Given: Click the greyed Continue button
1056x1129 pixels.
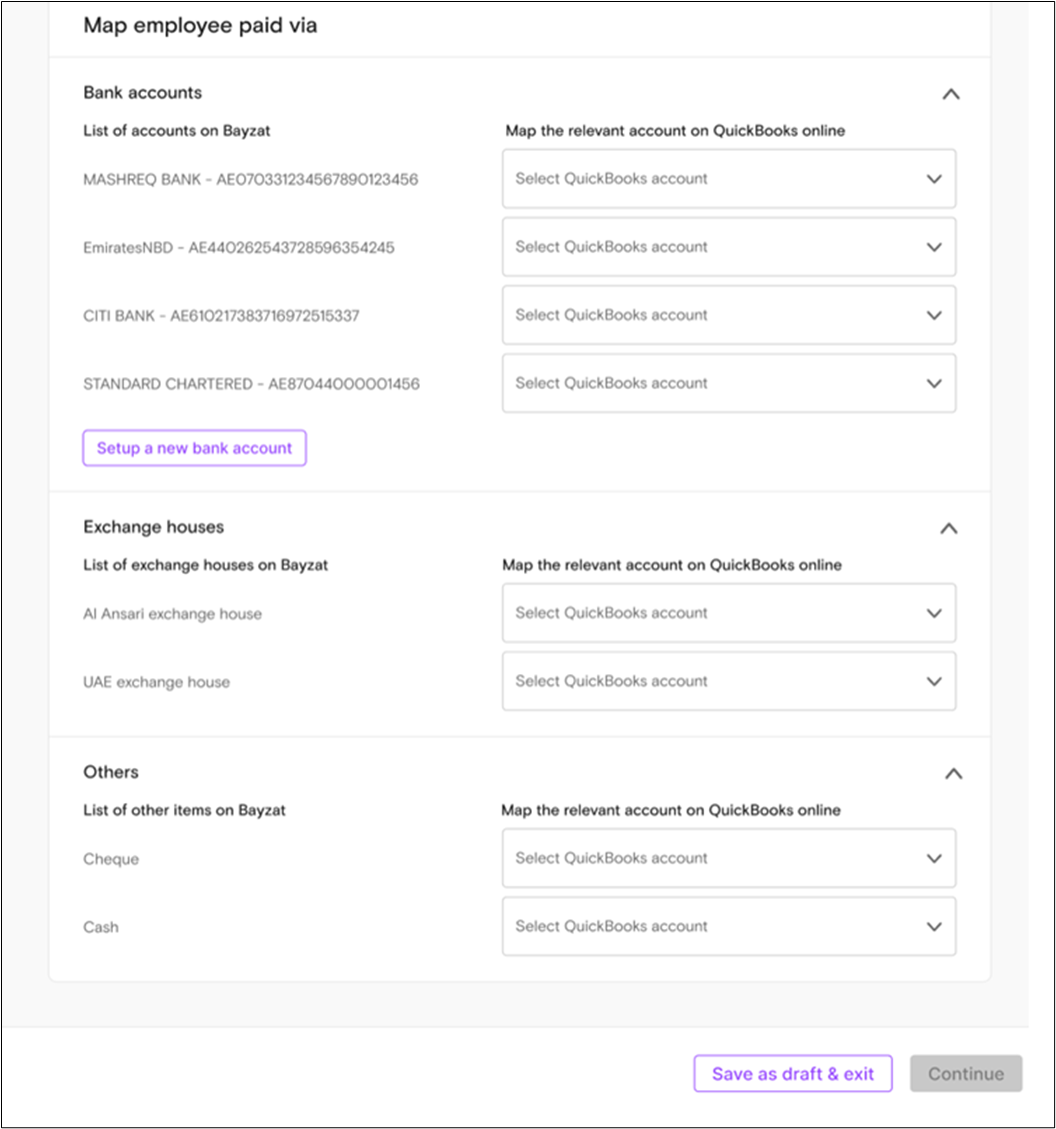Looking at the screenshot, I should click(x=966, y=1074).
